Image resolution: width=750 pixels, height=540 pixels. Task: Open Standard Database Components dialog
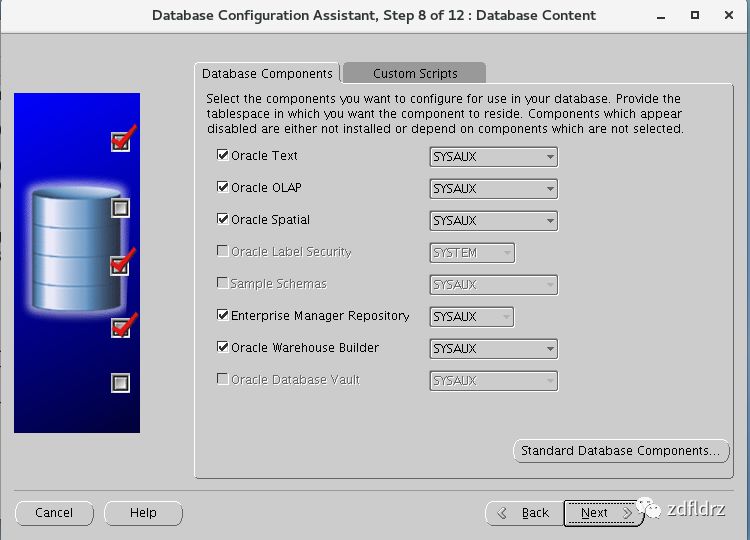pos(621,451)
